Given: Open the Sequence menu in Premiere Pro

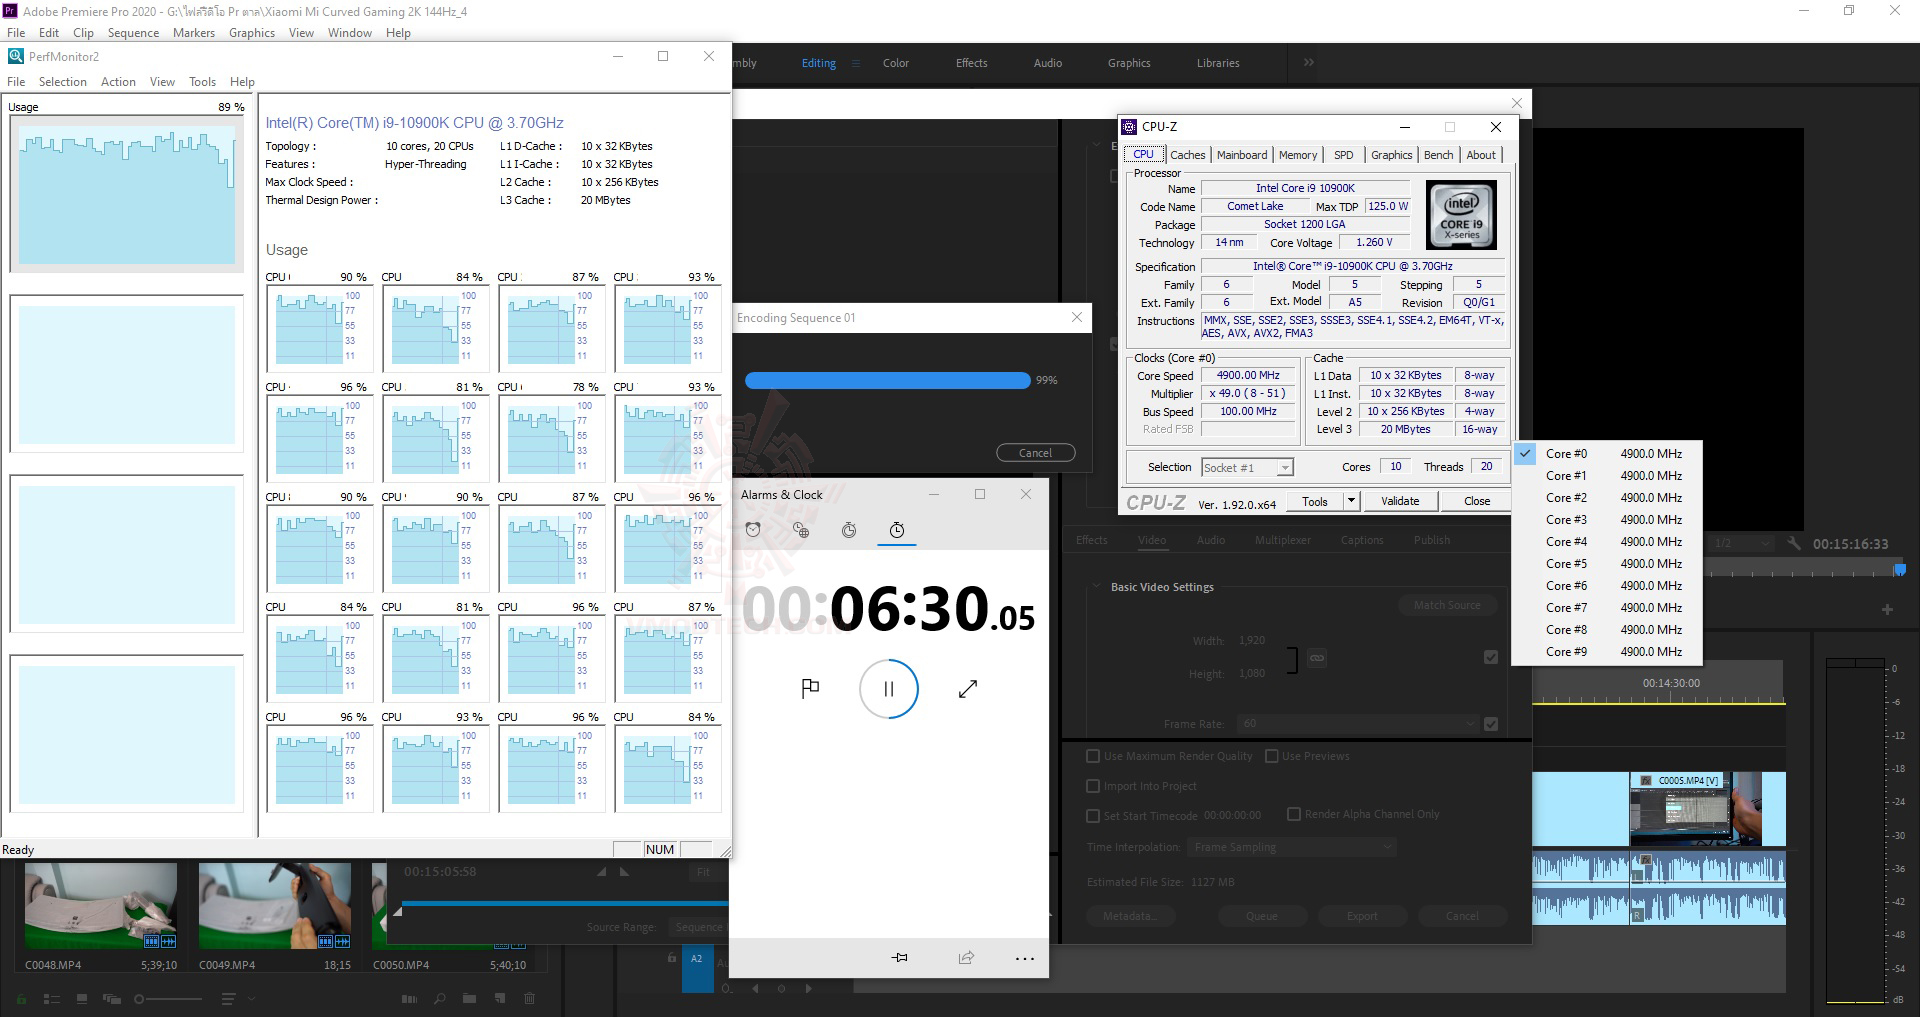Looking at the screenshot, I should click(x=133, y=33).
